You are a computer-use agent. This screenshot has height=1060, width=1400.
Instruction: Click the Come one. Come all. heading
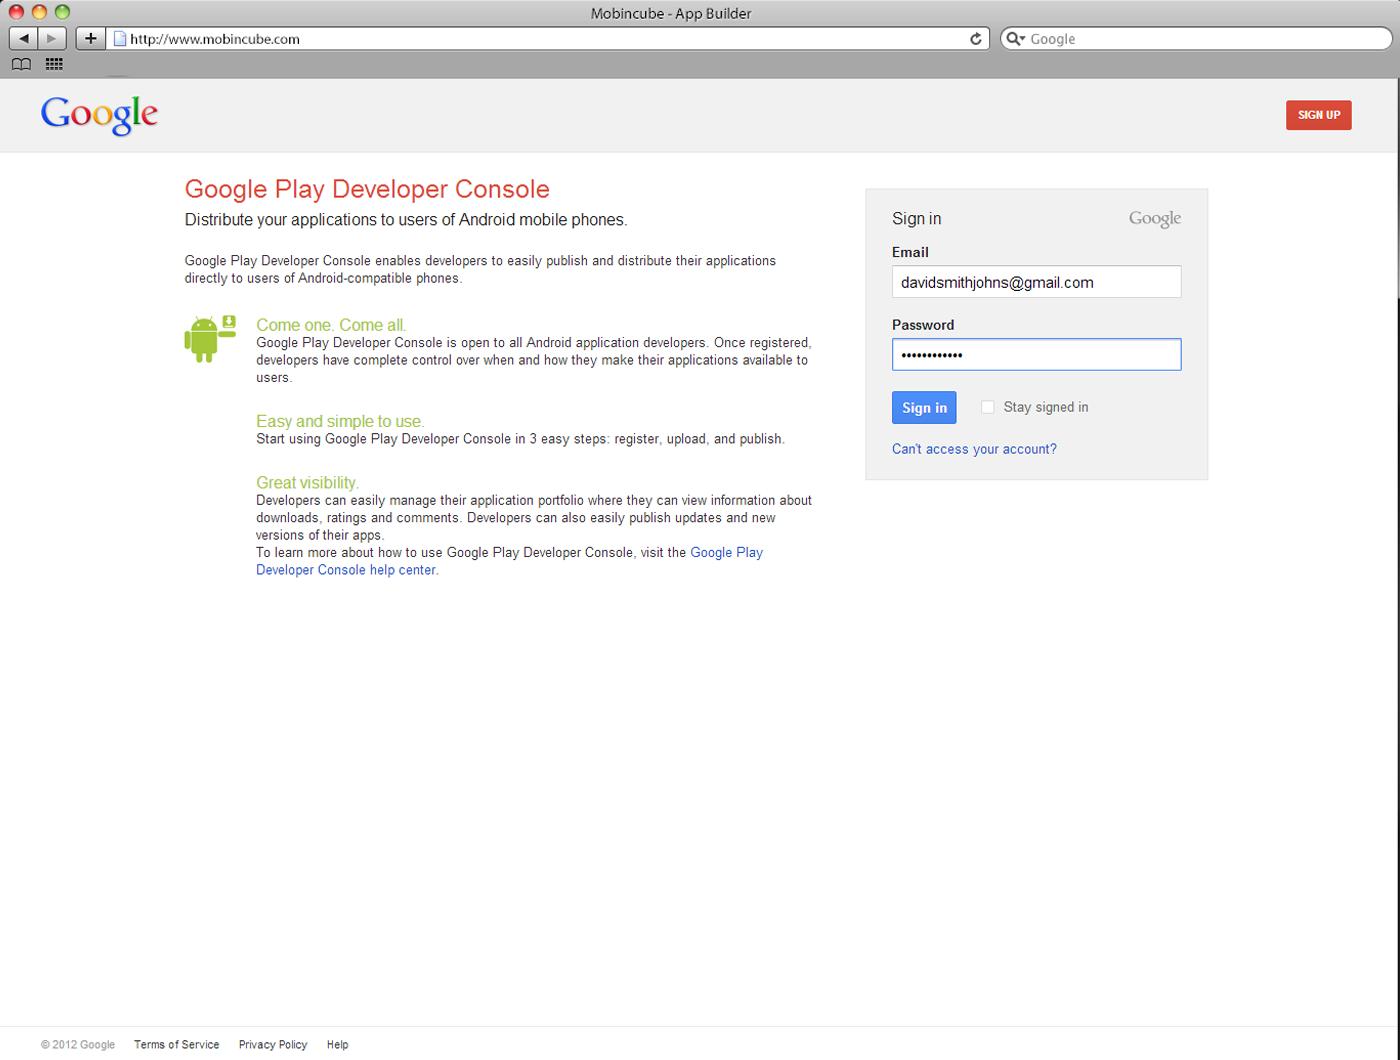(x=331, y=325)
